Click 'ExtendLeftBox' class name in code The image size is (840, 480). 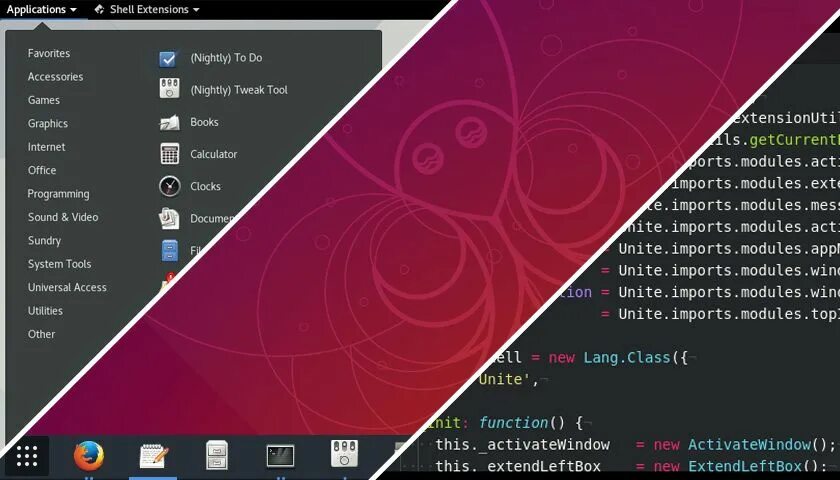pos(745,466)
